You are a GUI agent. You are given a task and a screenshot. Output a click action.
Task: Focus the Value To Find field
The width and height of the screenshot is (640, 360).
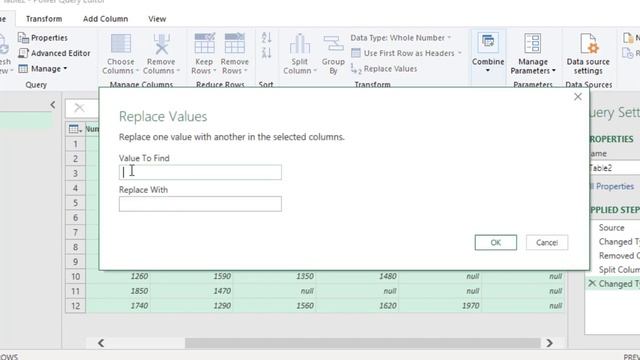[200, 172]
